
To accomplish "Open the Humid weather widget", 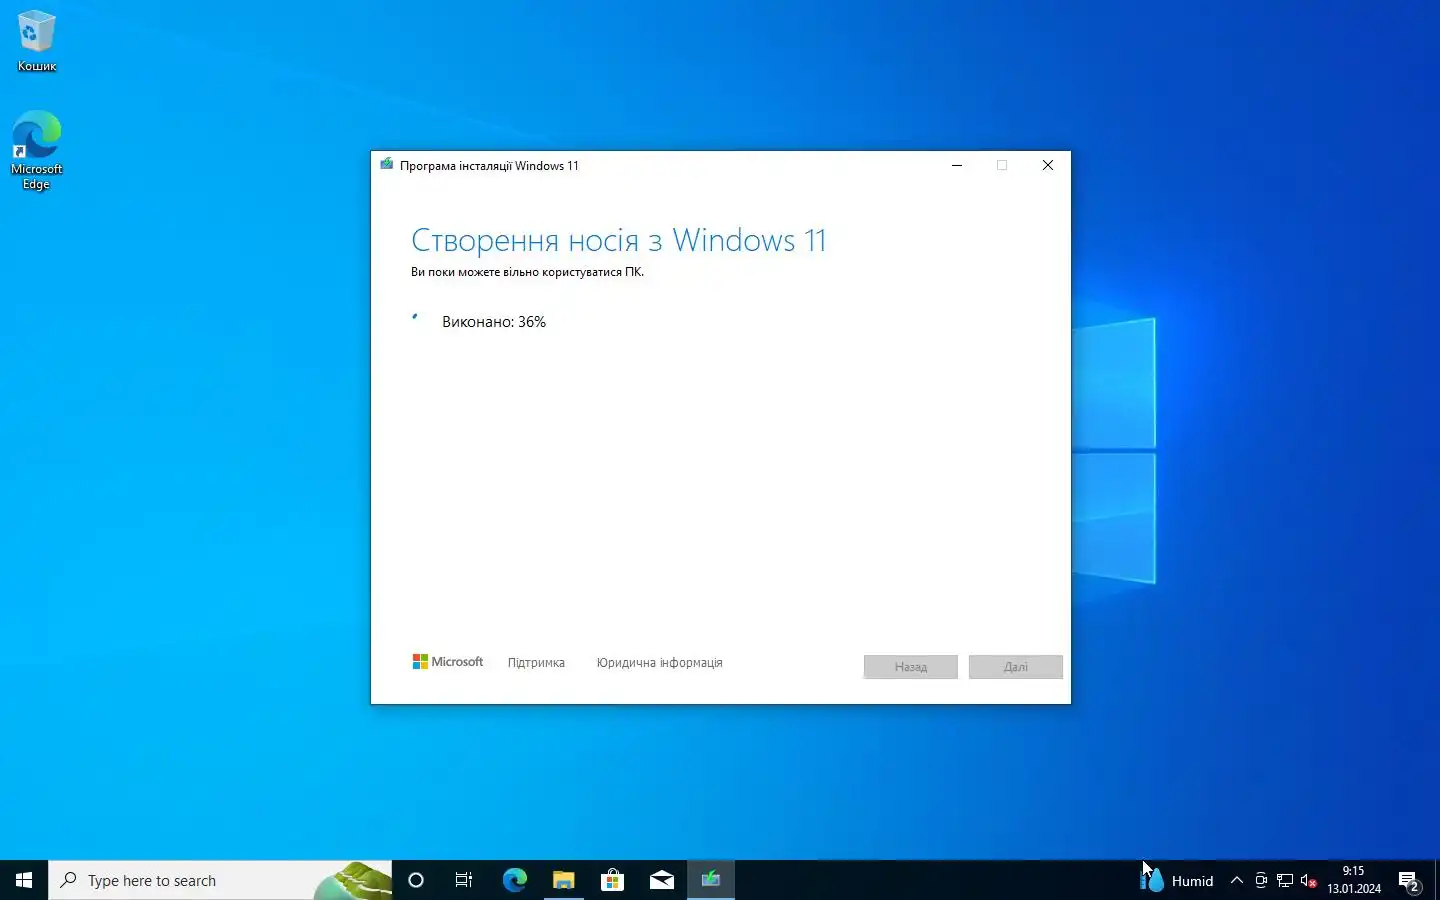I will point(1177,880).
